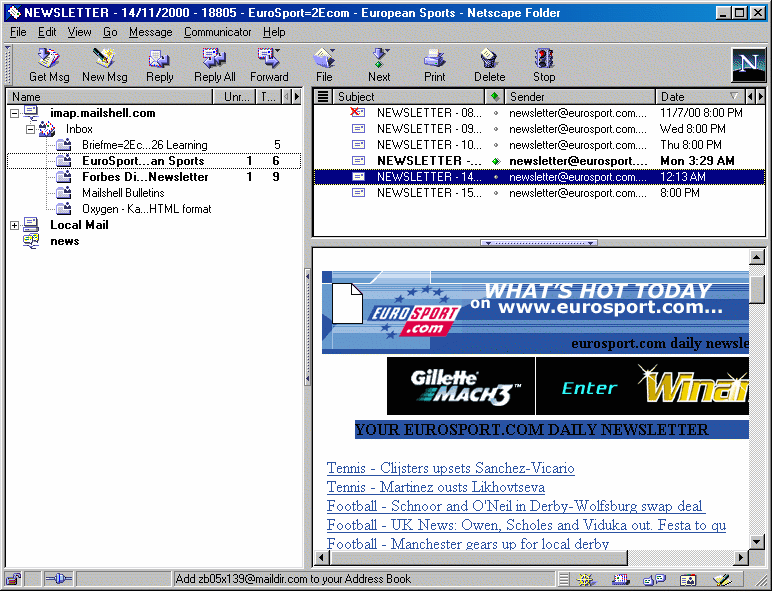Expand the Local Mail tree node
Screen dimensions: 772x592
15,225
